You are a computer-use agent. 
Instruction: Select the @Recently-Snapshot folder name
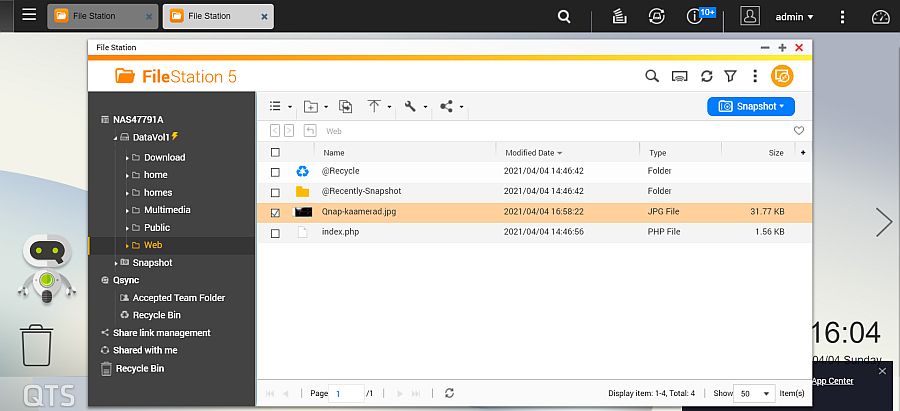click(361, 191)
